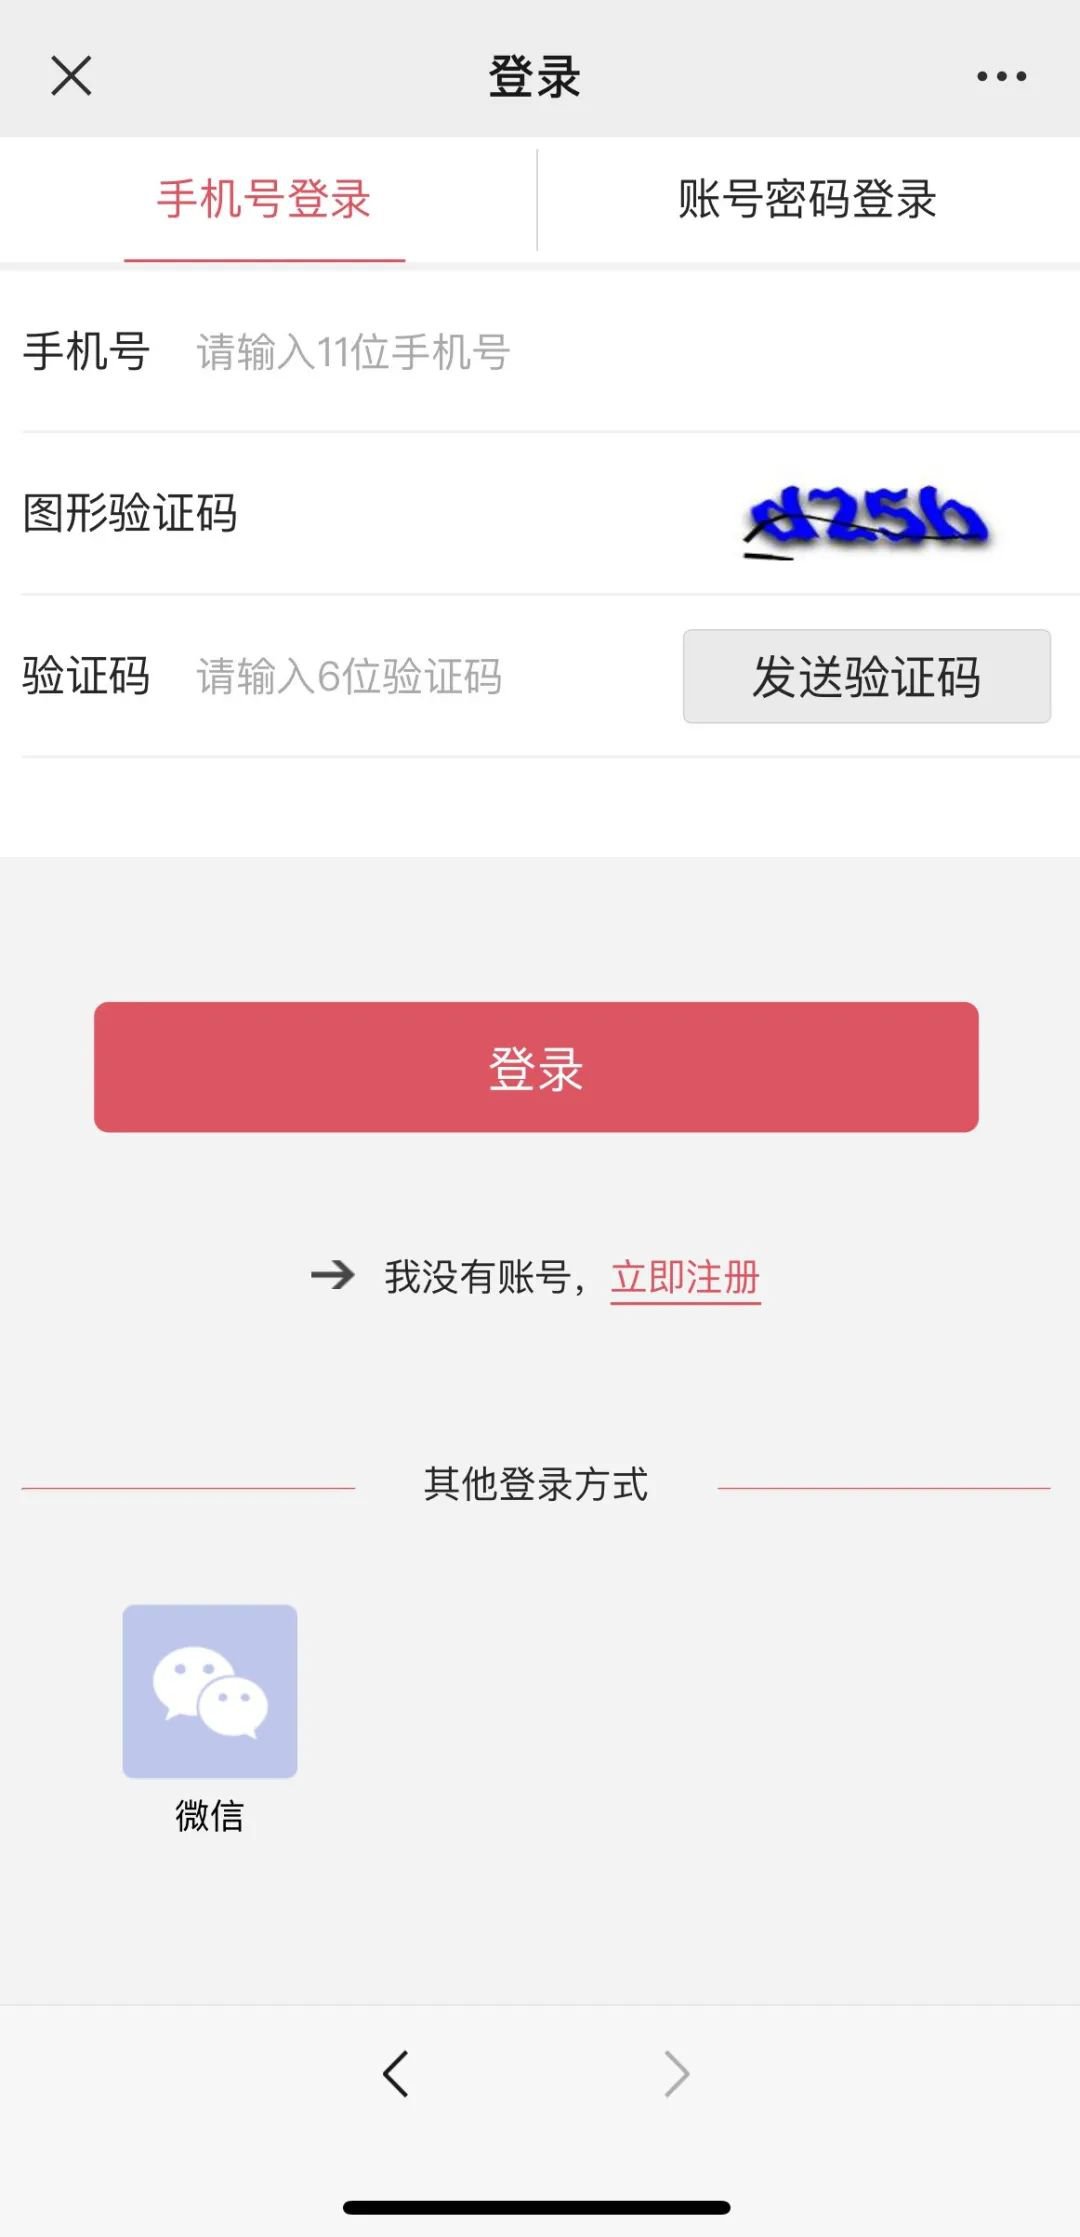Go back using the left chevron
Screen dimensions: 1080x2237
pyautogui.click(x=396, y=2073)
